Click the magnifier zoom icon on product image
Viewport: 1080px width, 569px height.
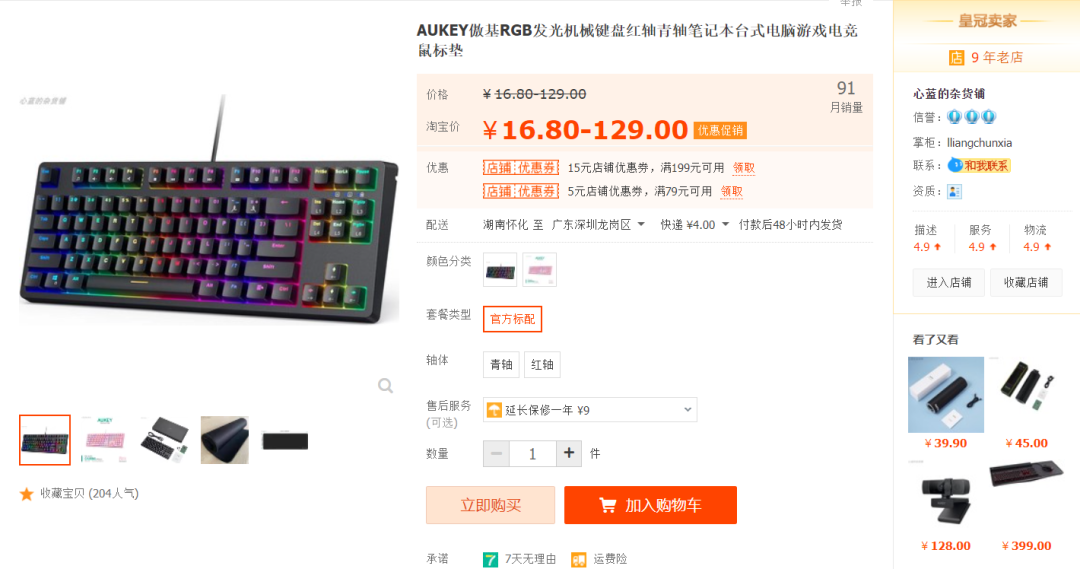(x=386, y=386)
